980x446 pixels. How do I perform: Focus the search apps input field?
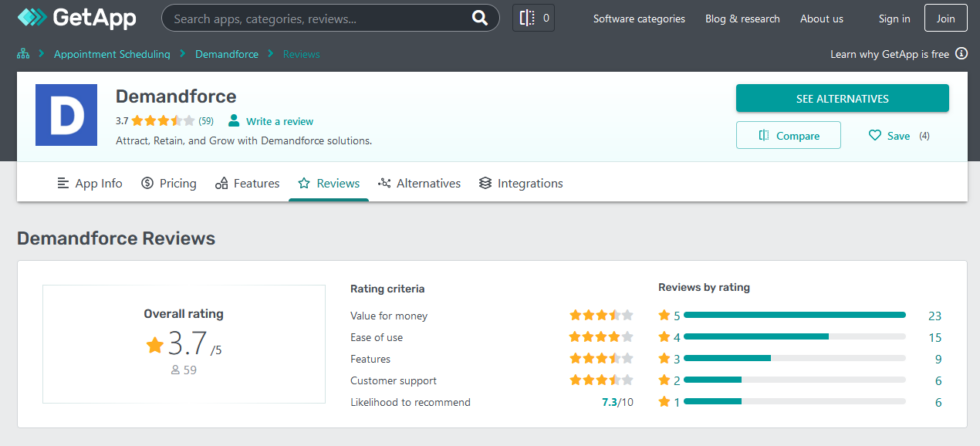pos(315,18)
